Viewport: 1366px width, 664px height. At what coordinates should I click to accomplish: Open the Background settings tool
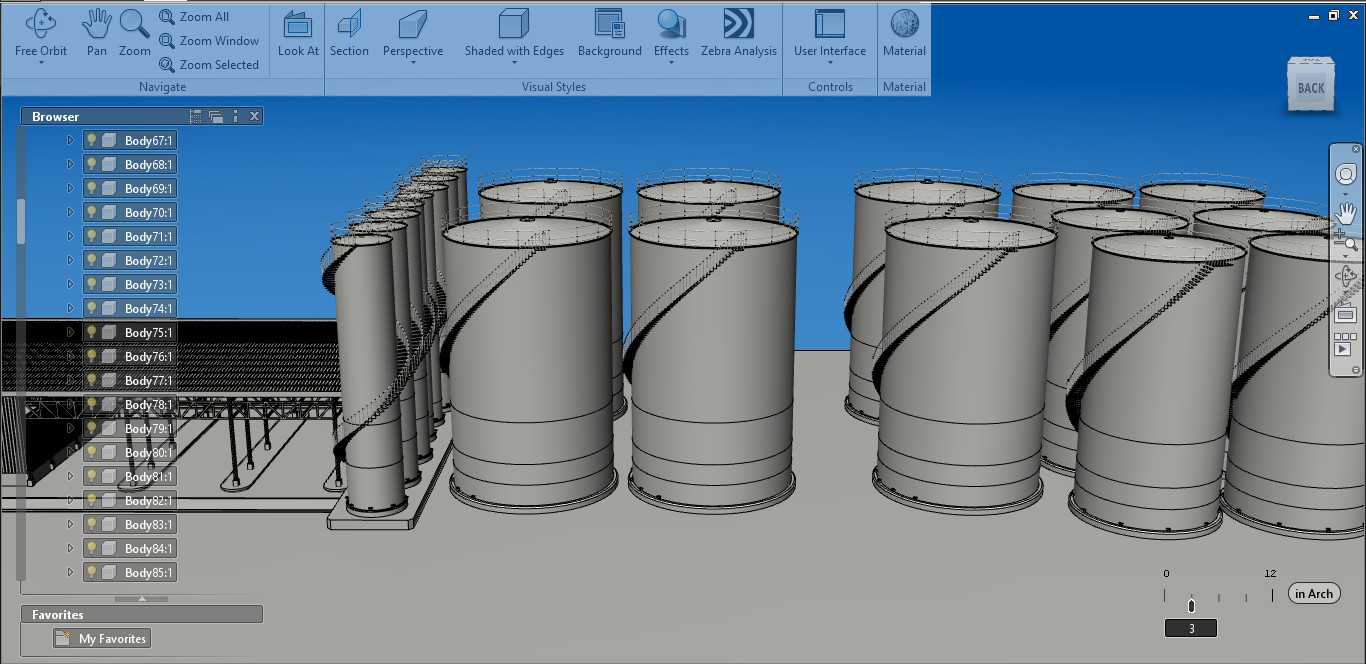click(x=609, y=32)
